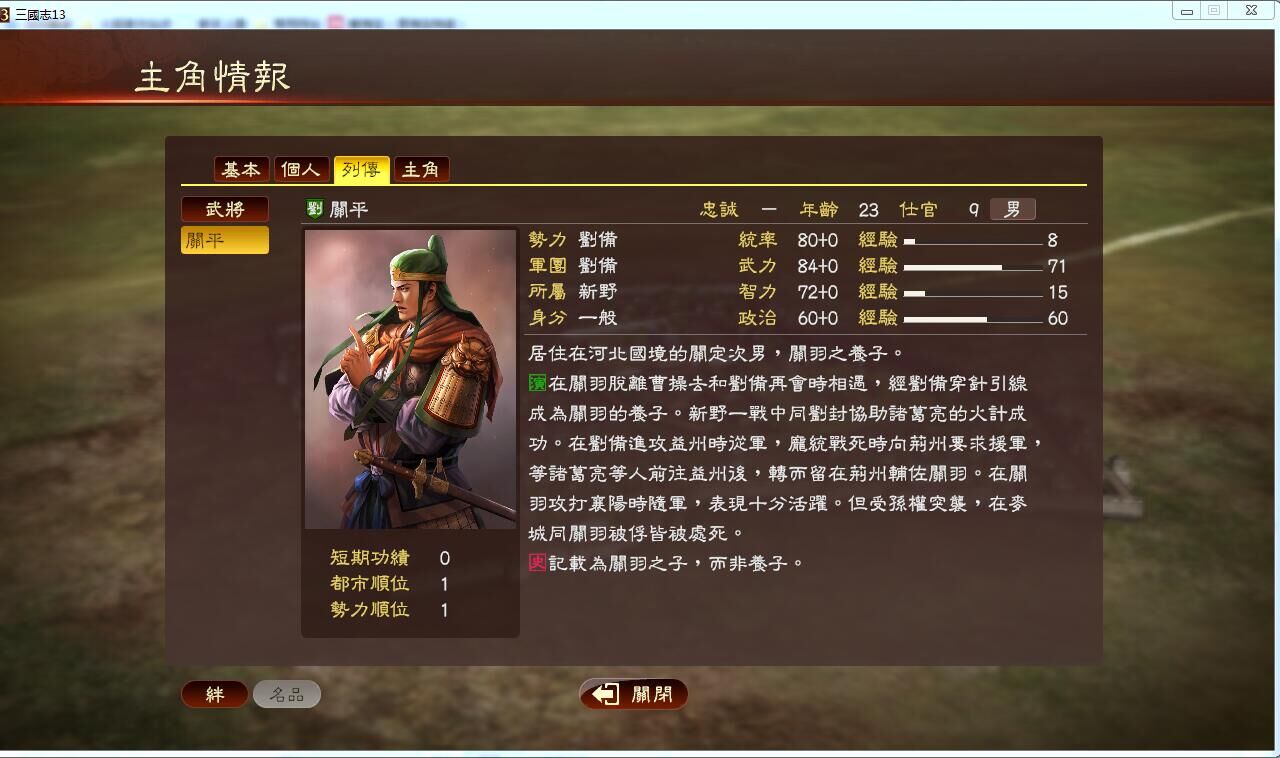Click the 統率 experience progress bar

click(x=973, y=241)
